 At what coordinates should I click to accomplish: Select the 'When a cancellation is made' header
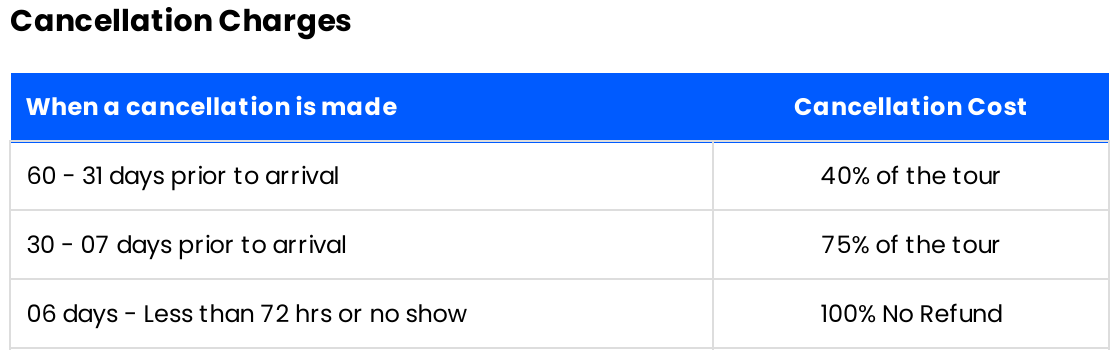[x=211, y=107]
